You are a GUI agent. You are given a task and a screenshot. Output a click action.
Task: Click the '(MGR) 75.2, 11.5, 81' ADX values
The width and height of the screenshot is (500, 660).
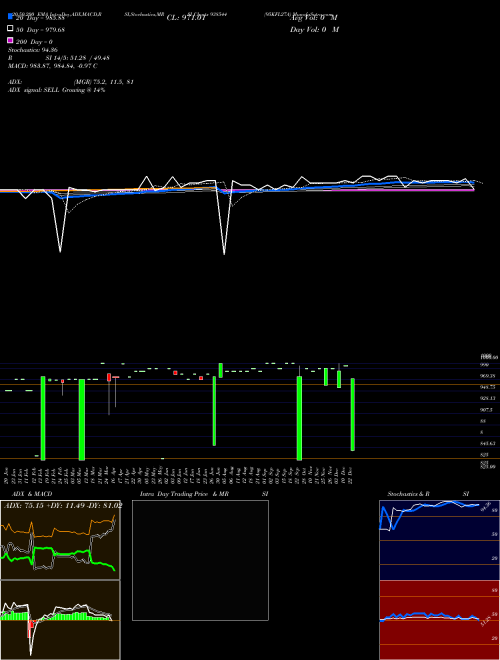coord(104,82)
